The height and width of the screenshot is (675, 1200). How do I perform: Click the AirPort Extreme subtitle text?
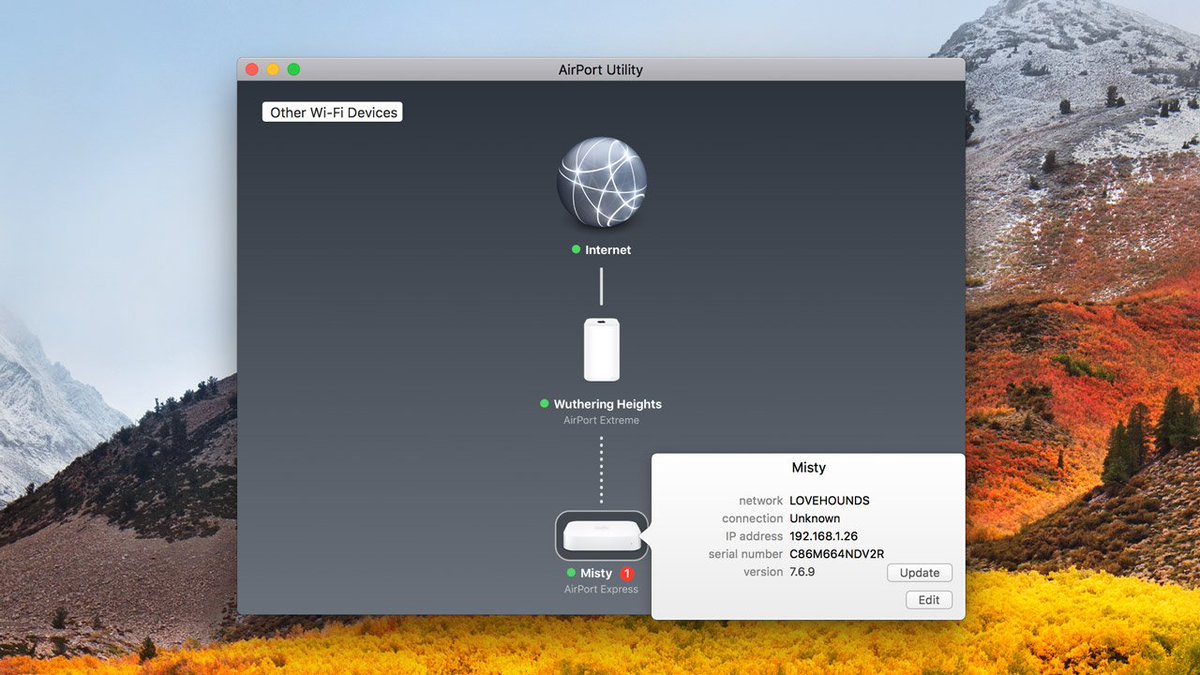[601, 421]
